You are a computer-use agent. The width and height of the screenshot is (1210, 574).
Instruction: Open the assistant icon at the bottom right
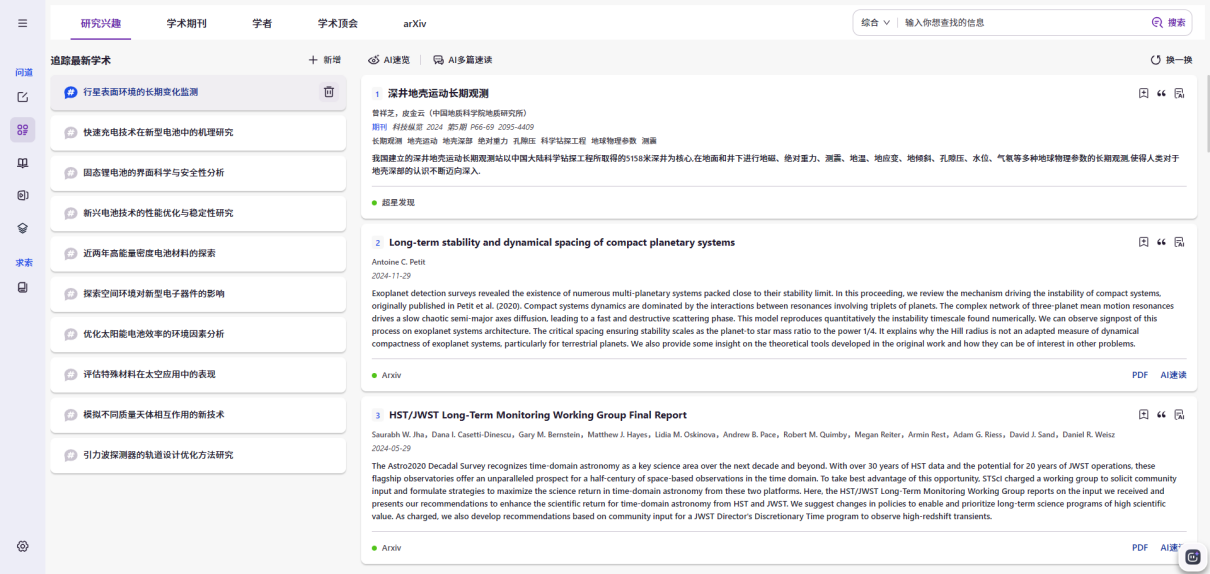(x=1192, y=557)
